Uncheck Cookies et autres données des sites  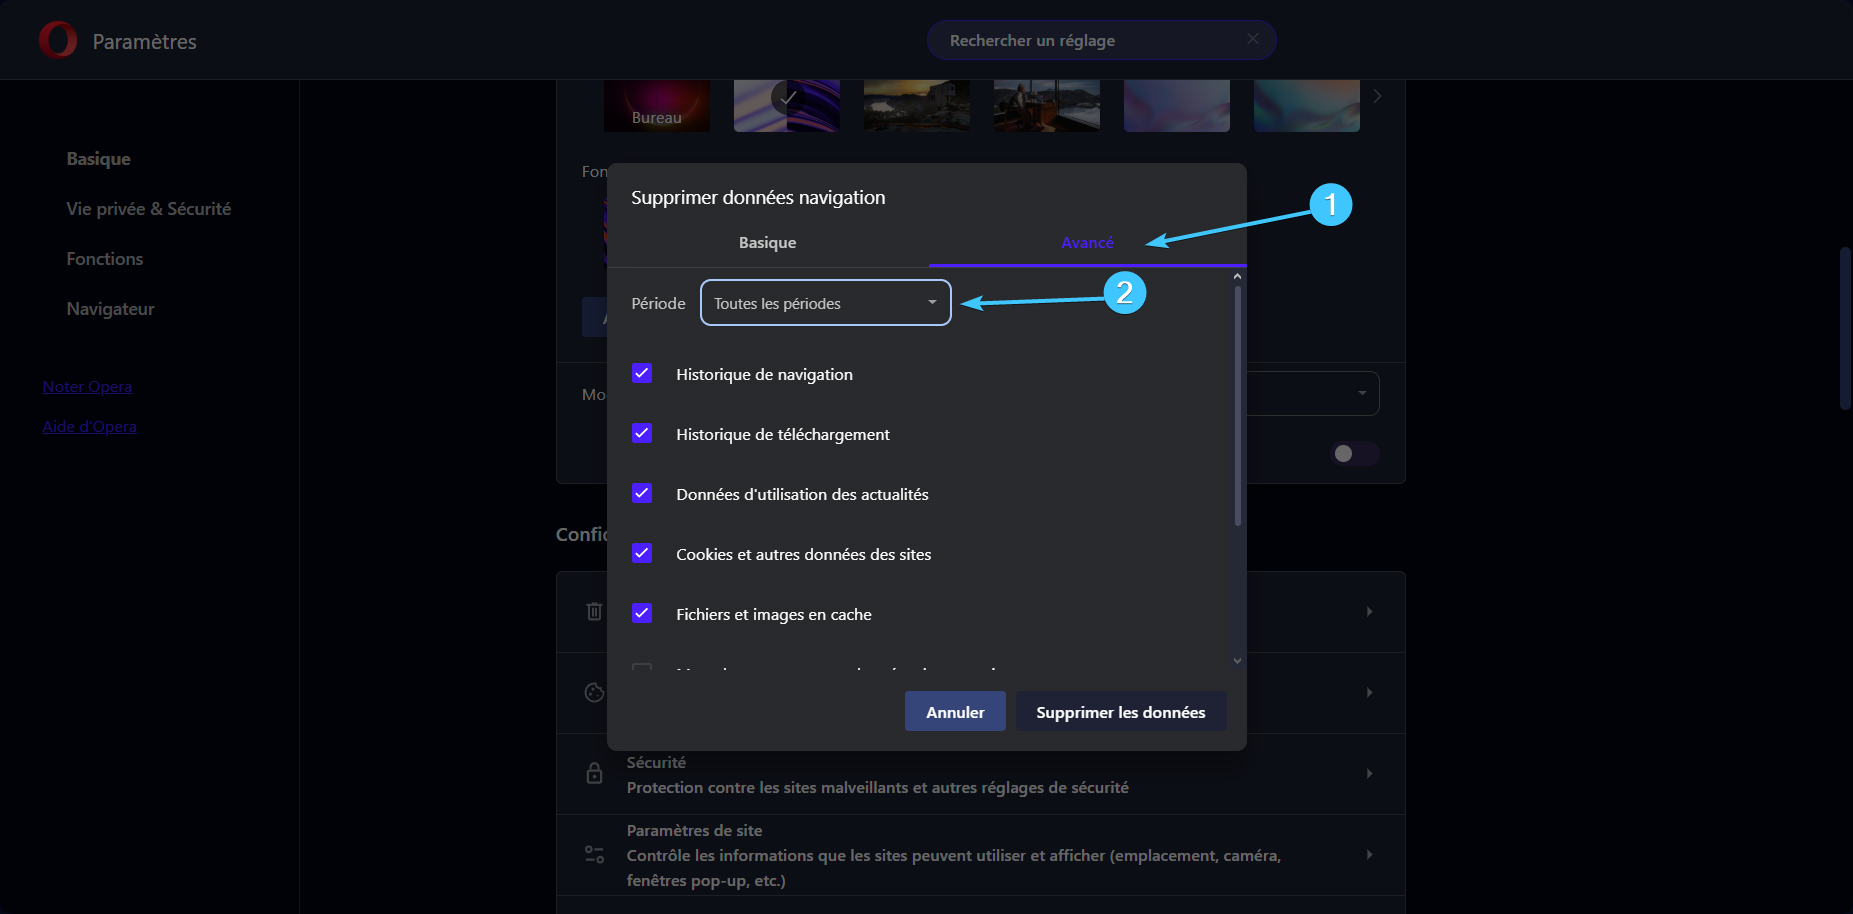click(x=642, y=553)
